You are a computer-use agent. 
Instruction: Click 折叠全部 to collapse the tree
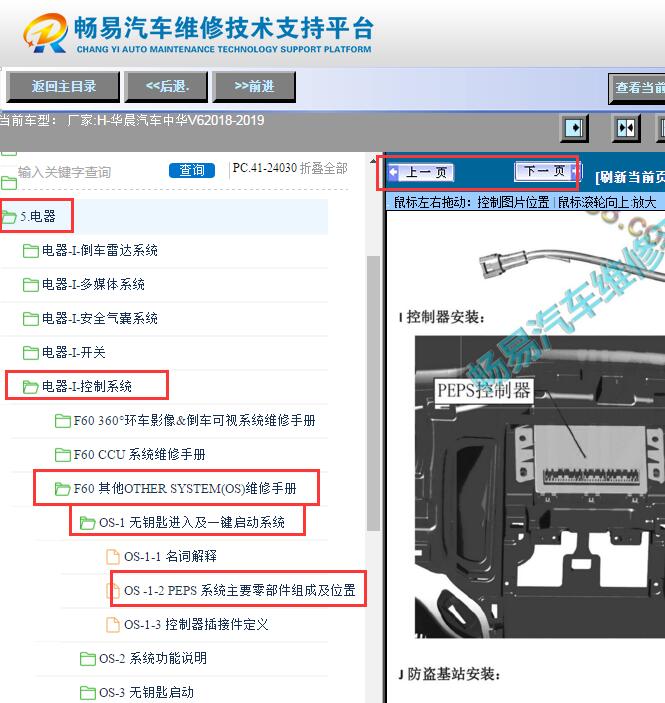click(323, 168)
